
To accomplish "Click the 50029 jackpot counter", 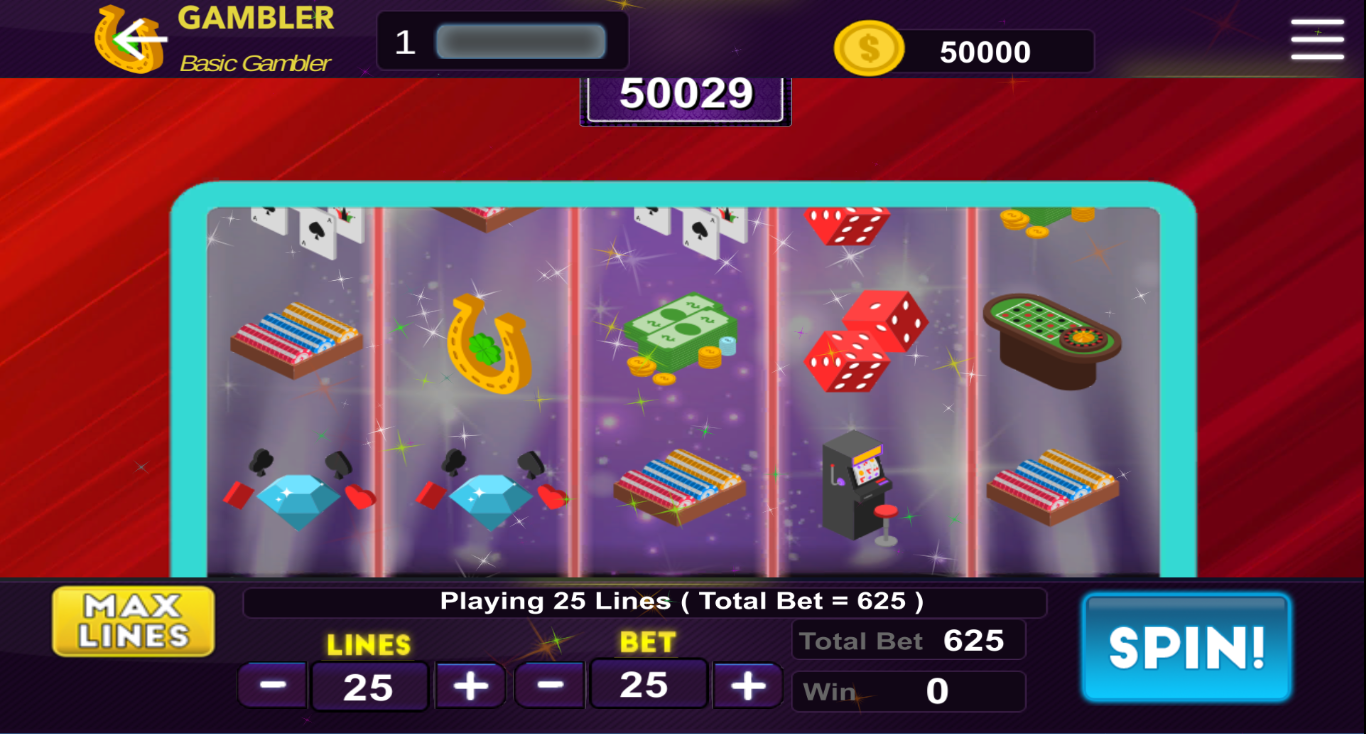I will pos(686,96).
